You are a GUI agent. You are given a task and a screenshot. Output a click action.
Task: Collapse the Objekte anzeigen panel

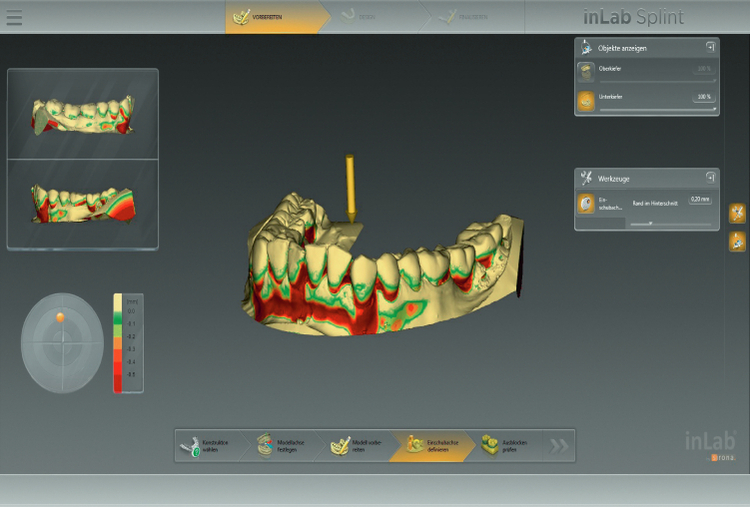pos(710,47)
